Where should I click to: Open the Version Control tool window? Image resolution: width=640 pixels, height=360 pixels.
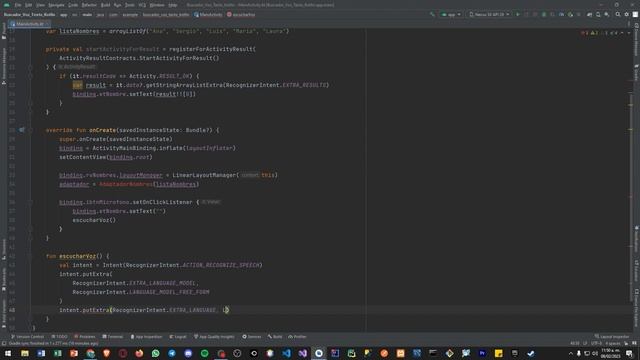pos(27,337)
